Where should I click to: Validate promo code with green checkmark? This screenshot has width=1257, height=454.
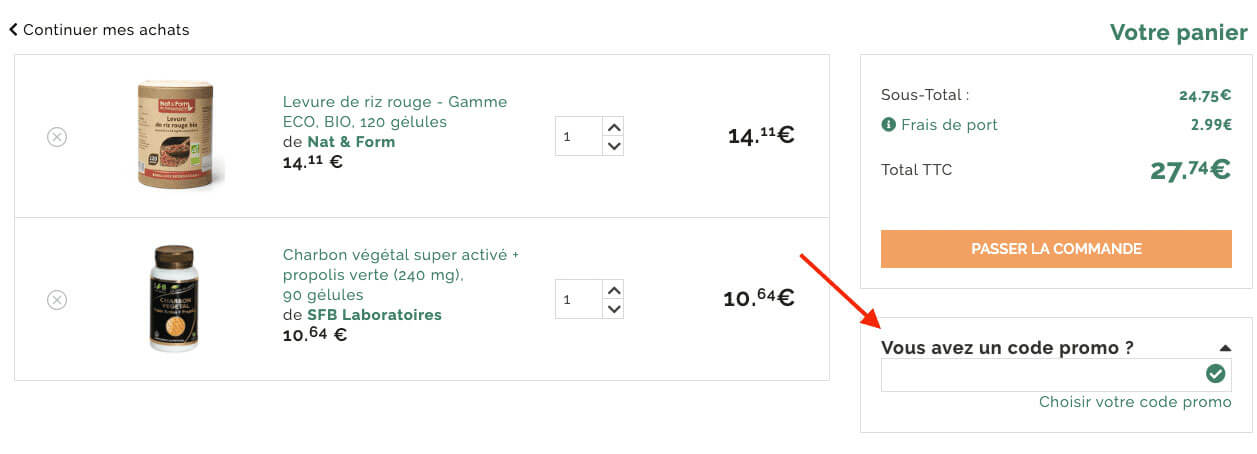[1215, 374]
